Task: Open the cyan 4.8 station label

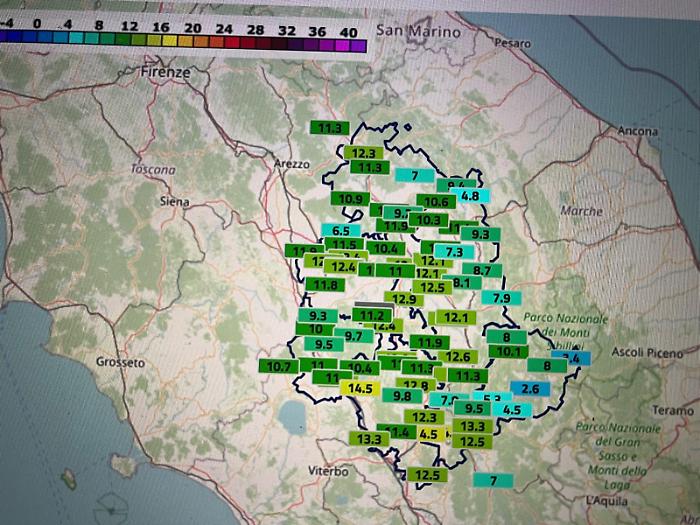Action: [x=473, y=196]
